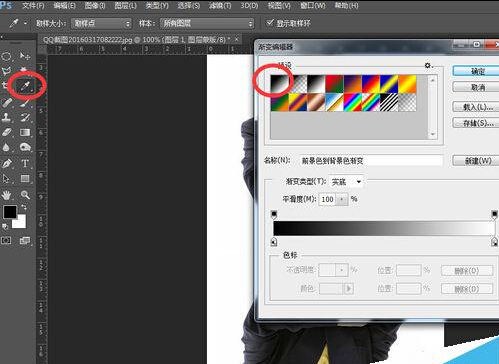499x364 pixels.
Task: Open gradient presets gear menu
Action: [x=428, y=66]
